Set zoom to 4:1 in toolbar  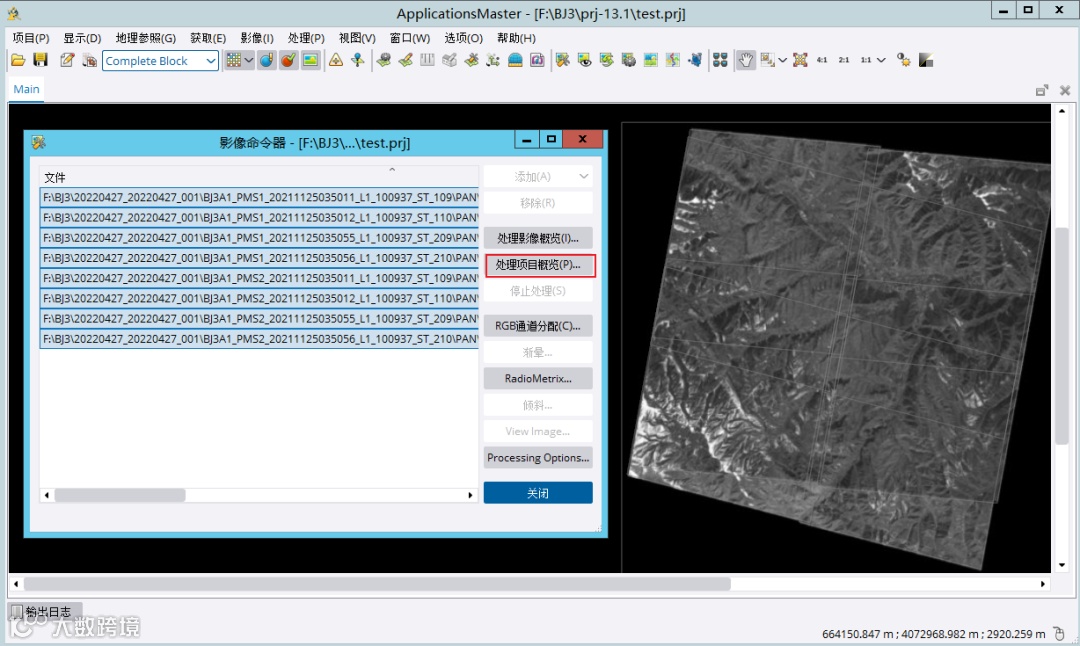tap(822, 60)
